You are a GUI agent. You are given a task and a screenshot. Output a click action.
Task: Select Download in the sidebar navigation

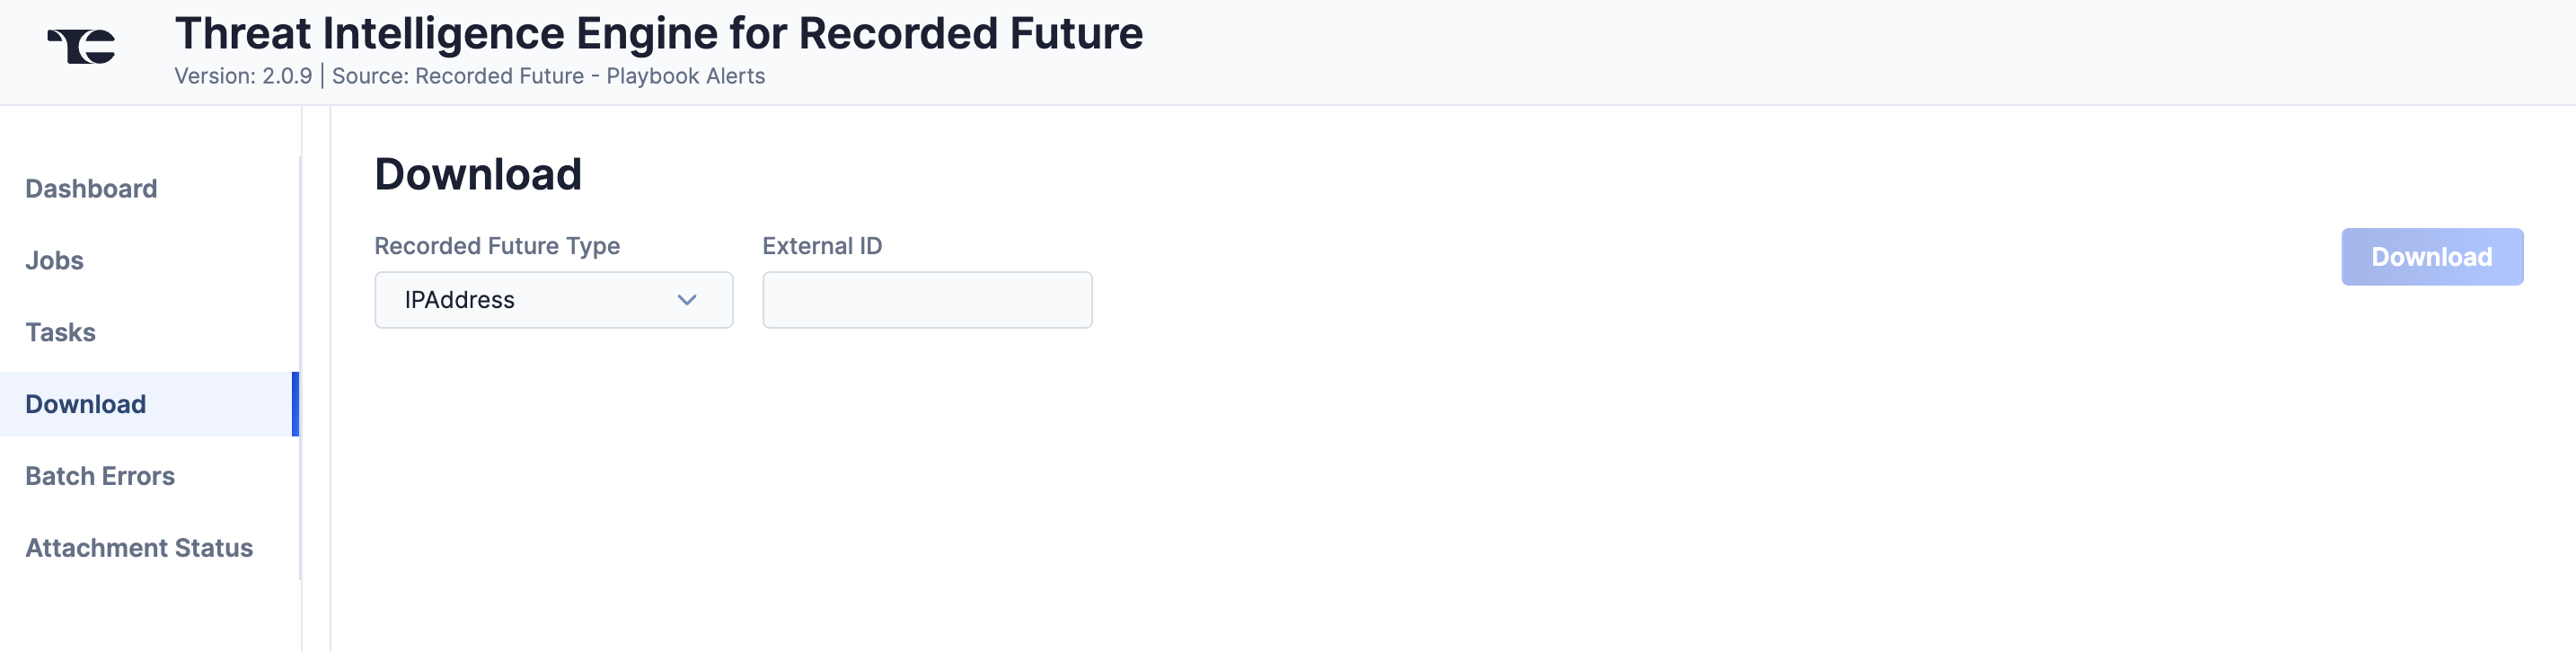pyautogui.click(x=85, y=404)
